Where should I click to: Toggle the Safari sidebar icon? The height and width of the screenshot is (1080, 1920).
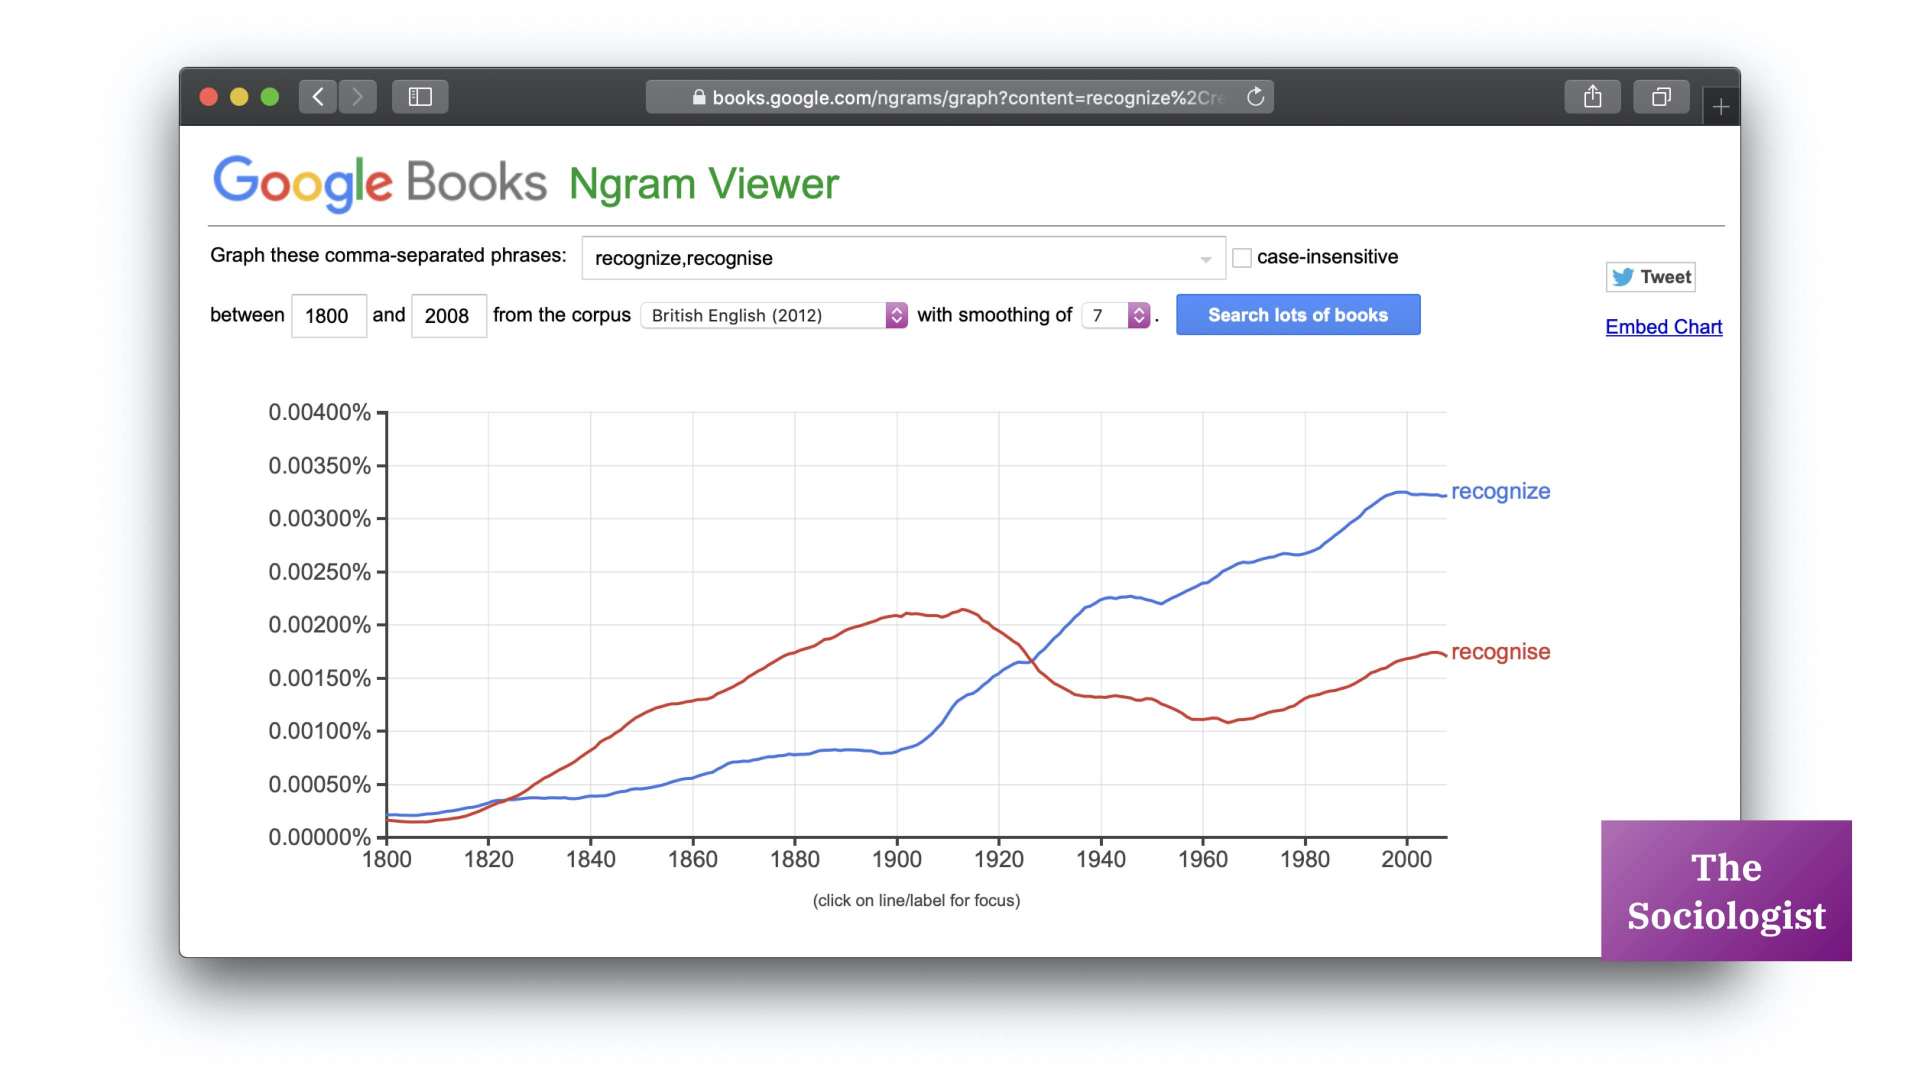point(420,97)
